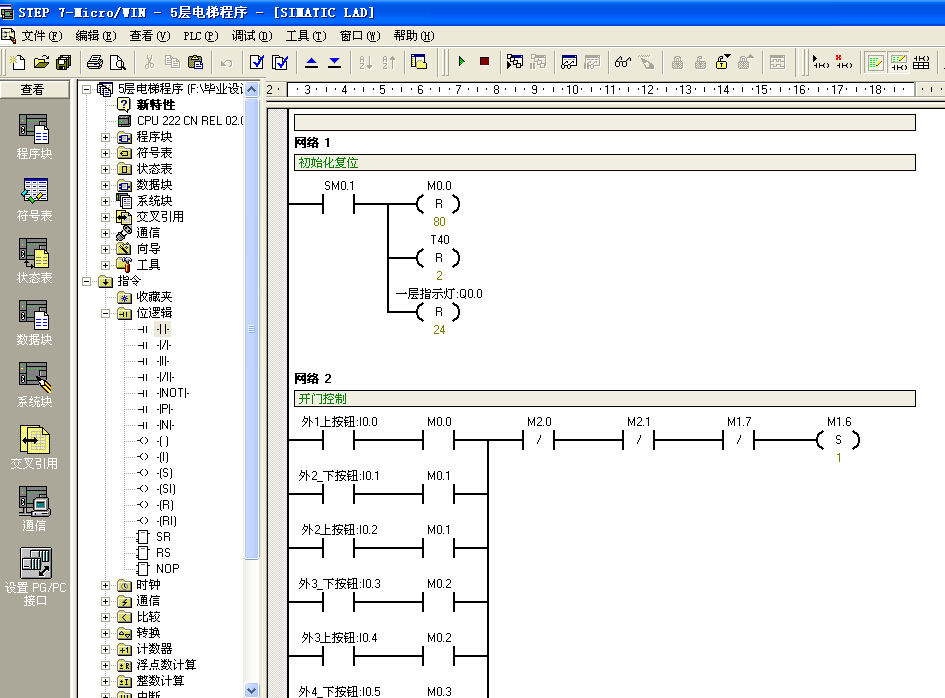The image size is (945, 698).
Task: Toggle network comments display button
Action: click(898, 62)
